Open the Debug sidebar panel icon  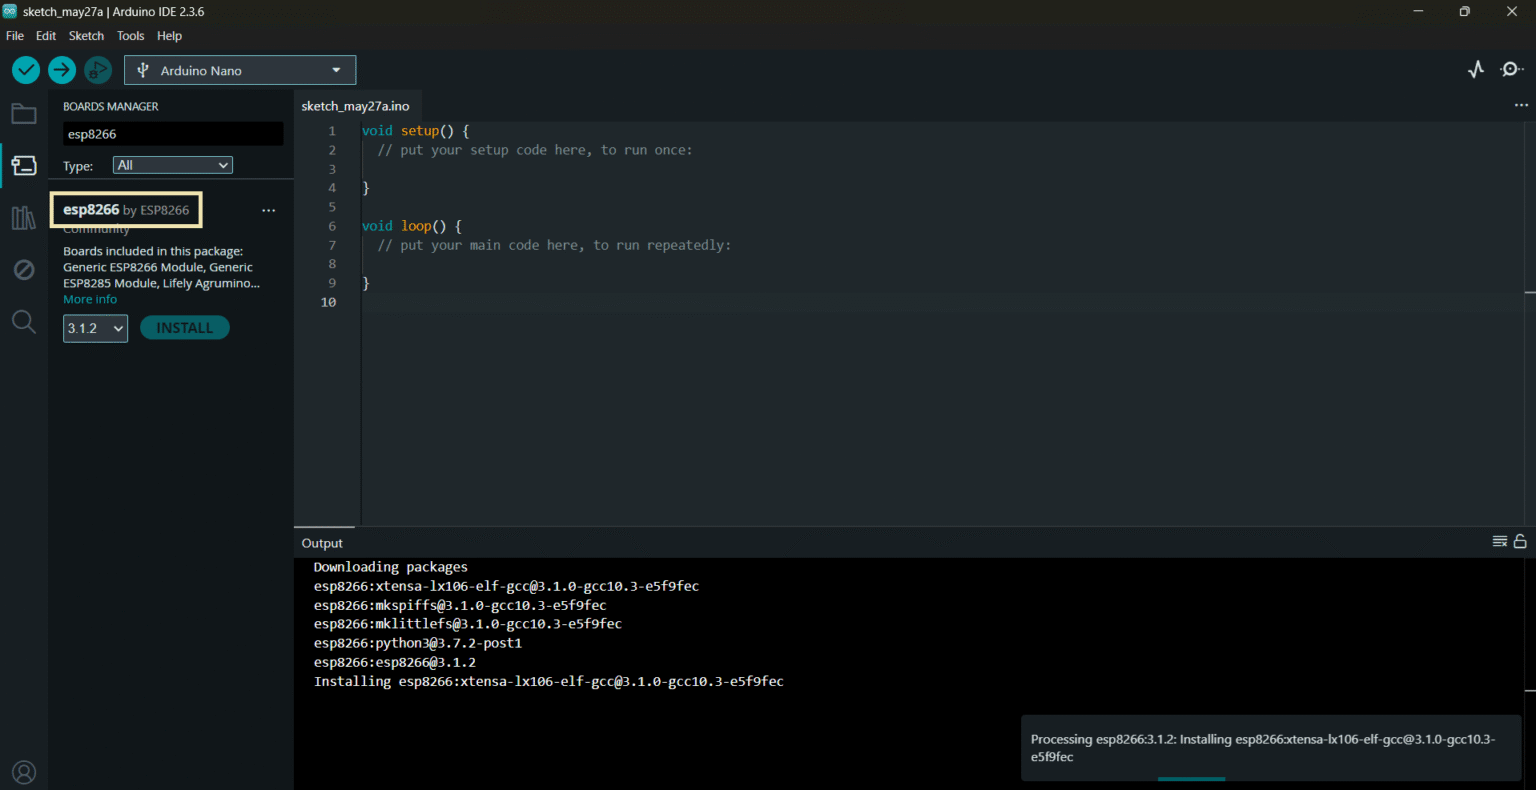click(x=23, y=269)
